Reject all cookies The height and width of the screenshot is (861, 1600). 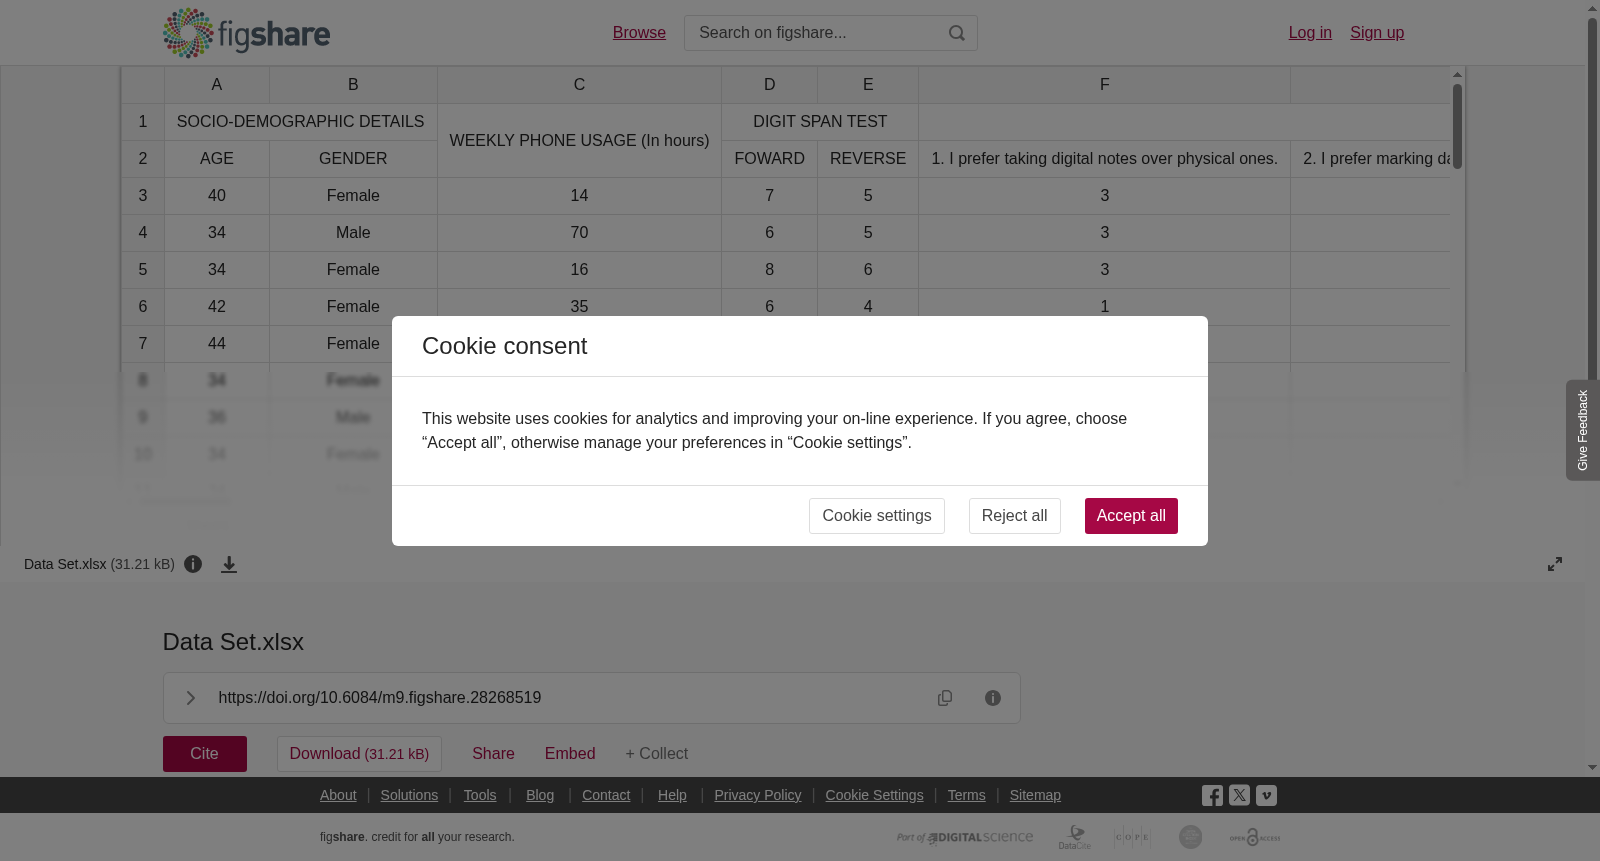pos(1014,516)
